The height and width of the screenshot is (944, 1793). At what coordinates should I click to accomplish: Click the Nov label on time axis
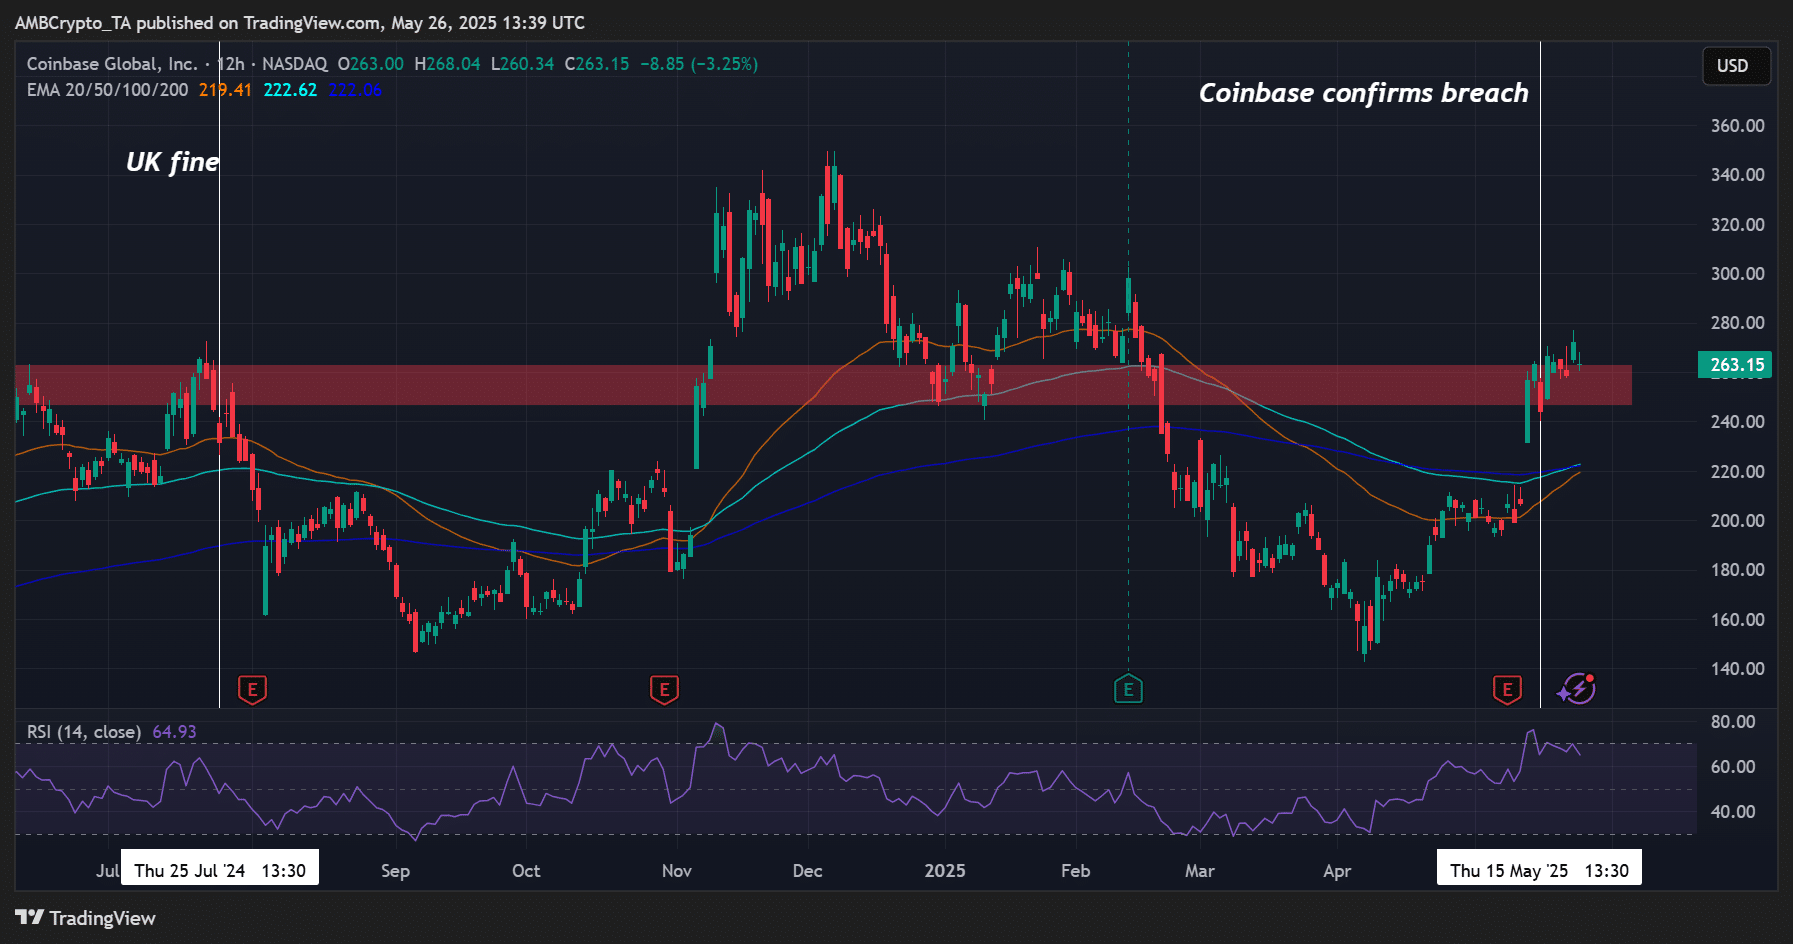(677, 871)
